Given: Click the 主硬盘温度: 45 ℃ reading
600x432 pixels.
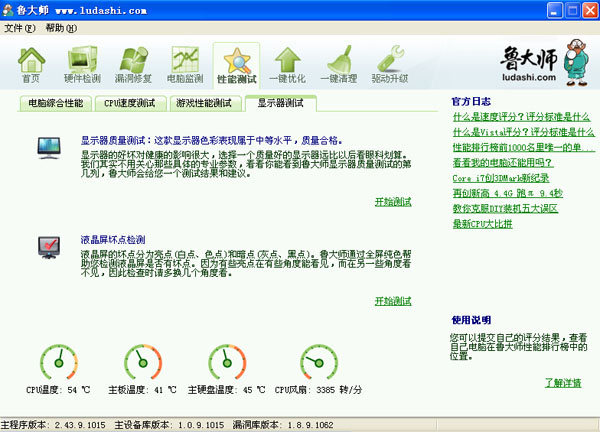Looking at the screenshot, I should tap(226, 390).
